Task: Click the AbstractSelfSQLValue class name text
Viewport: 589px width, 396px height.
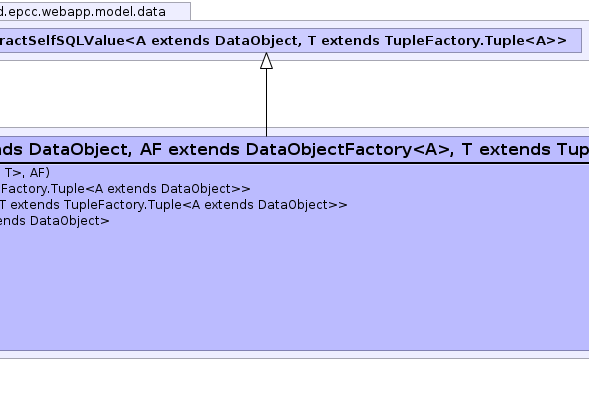Action: (62, 41)
